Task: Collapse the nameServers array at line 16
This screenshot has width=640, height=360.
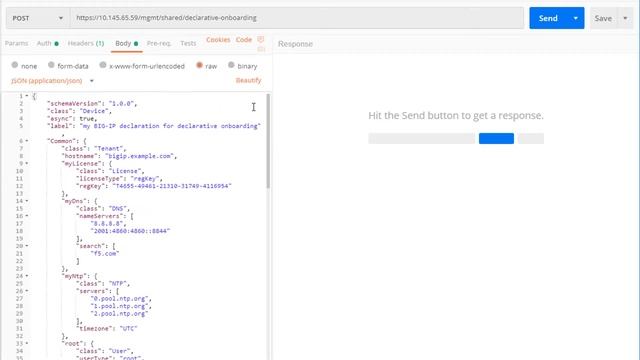Action: coord(27,216)
